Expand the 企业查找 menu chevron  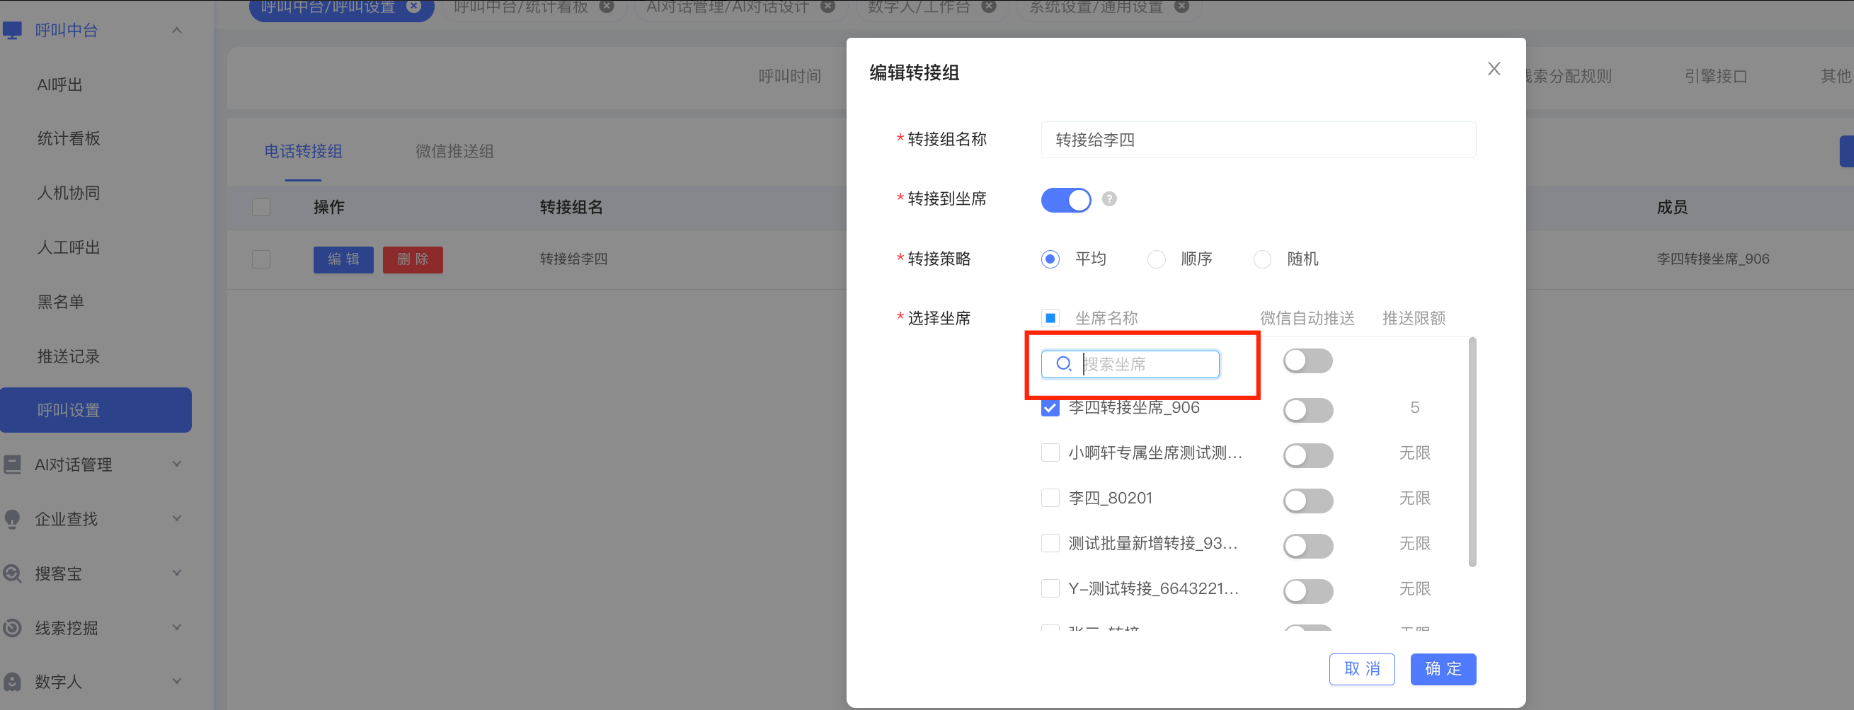click(177, 518)
